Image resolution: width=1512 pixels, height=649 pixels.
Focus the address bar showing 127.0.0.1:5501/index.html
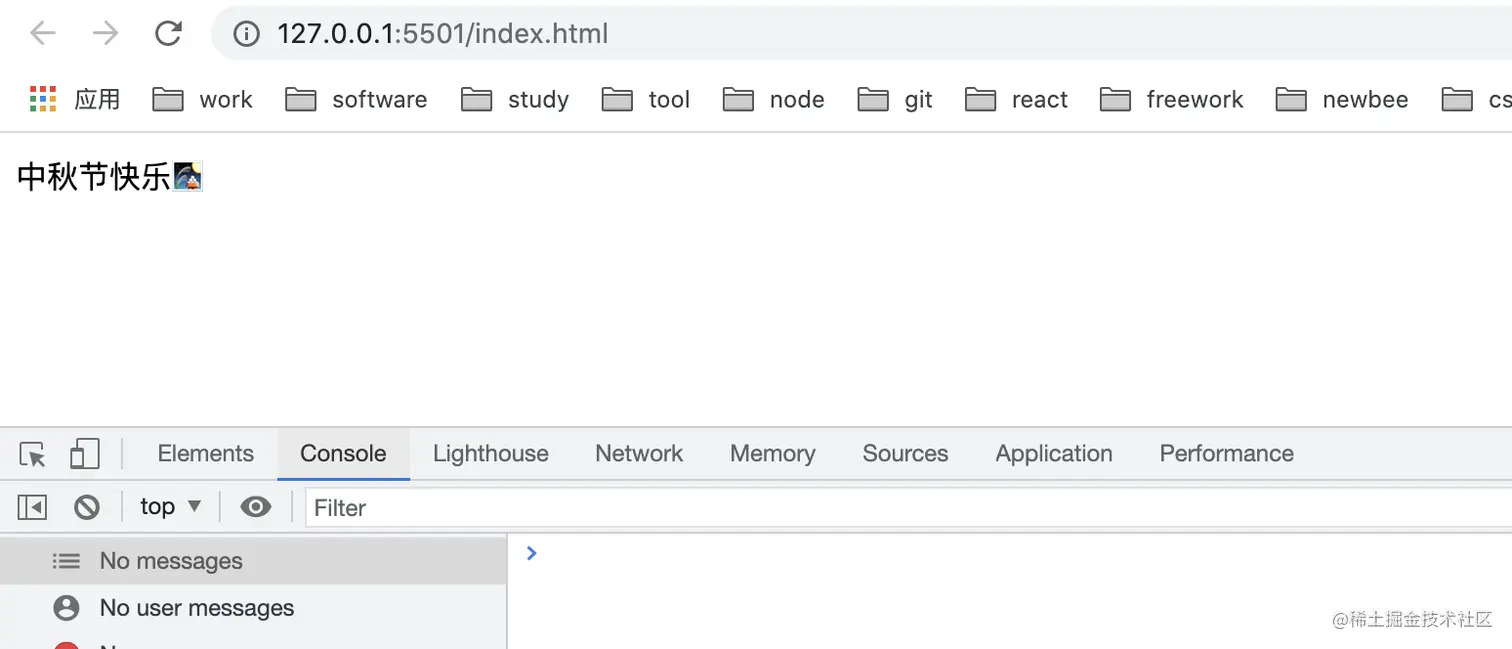[862, 34]
